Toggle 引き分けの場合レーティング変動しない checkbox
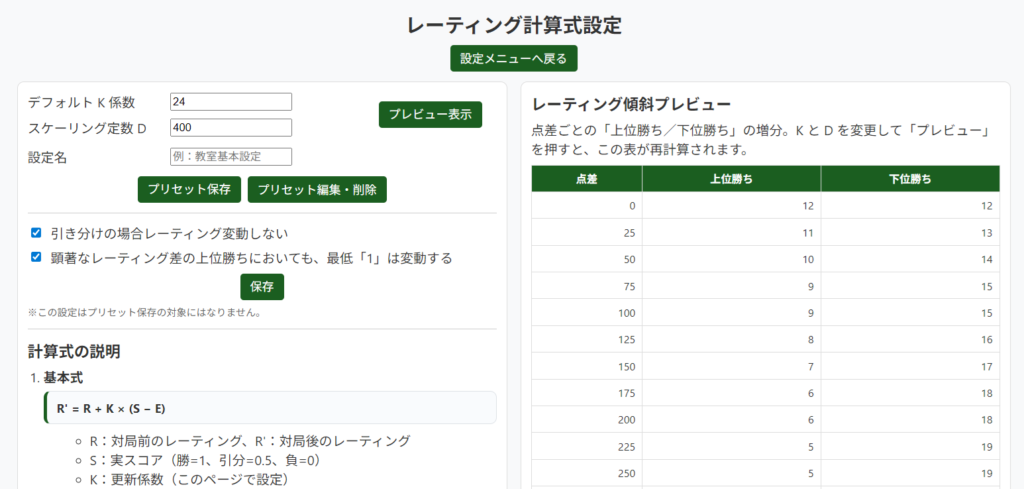 pyautogui.click(x=36, y=232)
